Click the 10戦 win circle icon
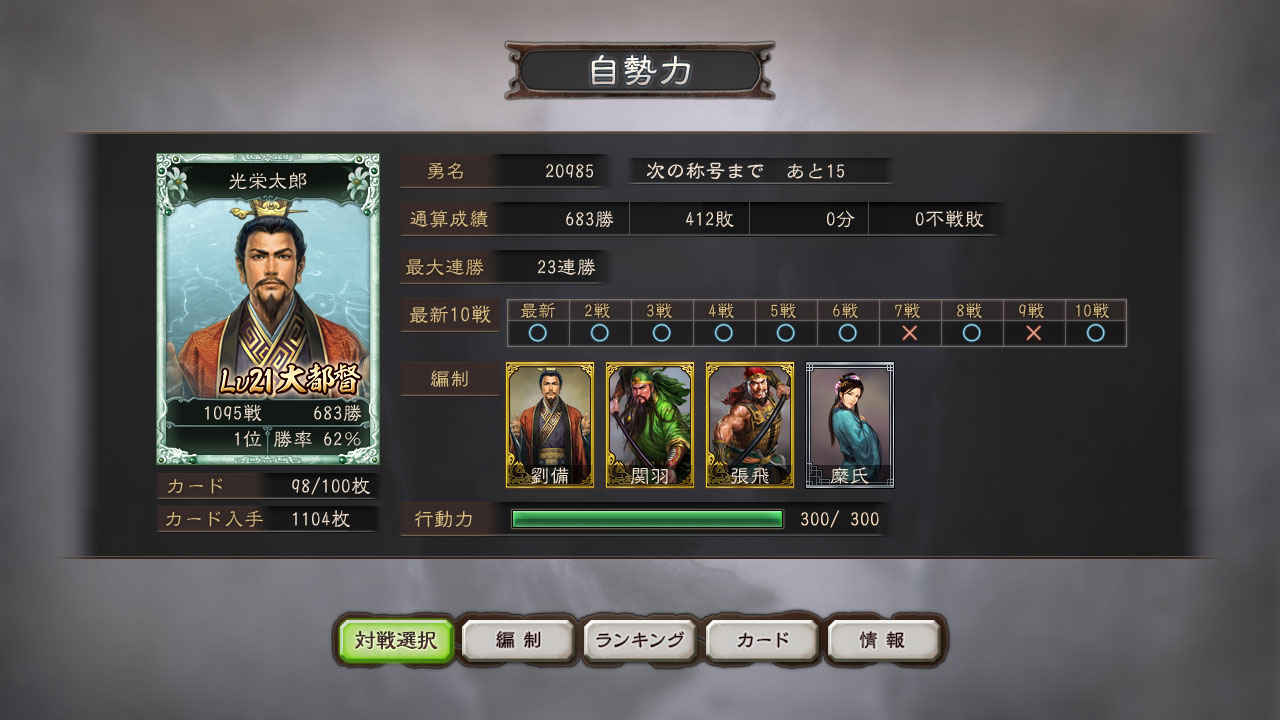 [1096, 333]
